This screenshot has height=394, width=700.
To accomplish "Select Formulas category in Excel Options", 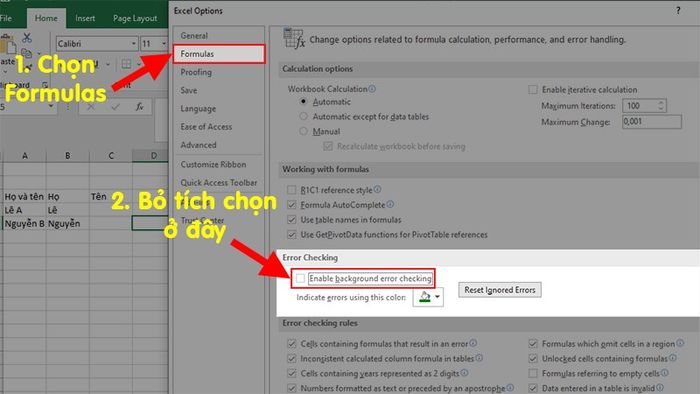I will tap(219, 54).
